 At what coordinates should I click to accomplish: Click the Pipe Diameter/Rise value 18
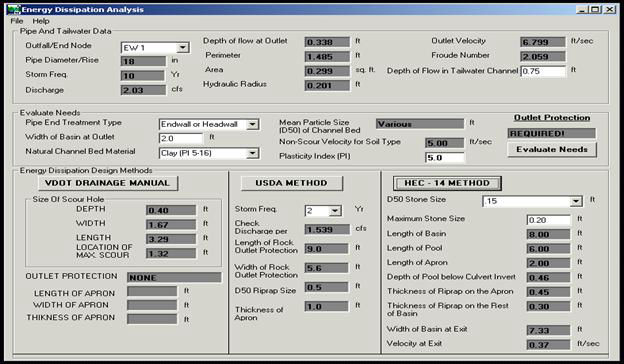(143, 61)
